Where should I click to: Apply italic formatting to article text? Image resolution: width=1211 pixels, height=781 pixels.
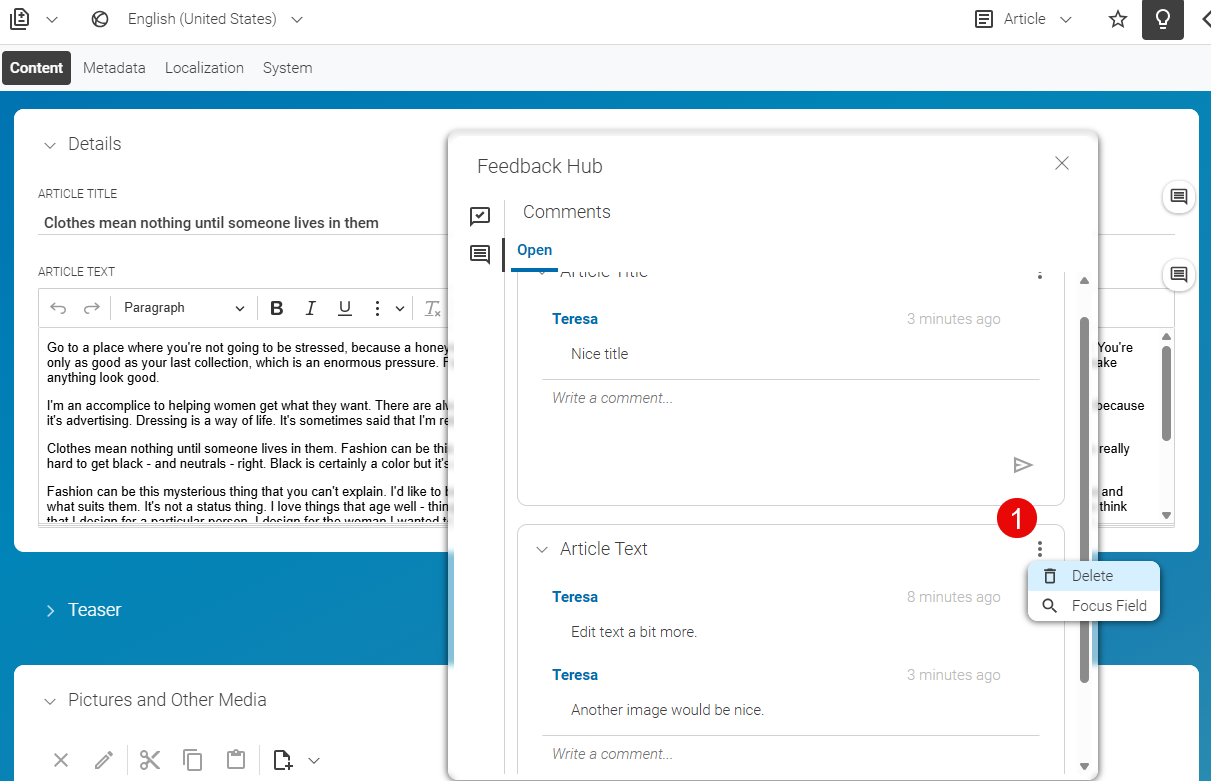coord(311,308)
